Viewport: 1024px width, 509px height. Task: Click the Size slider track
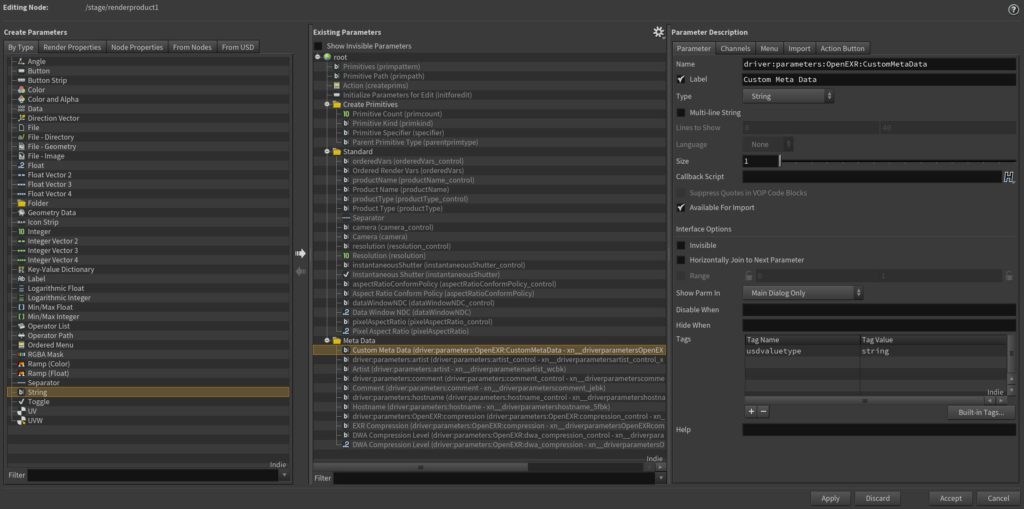click(897, 161)
